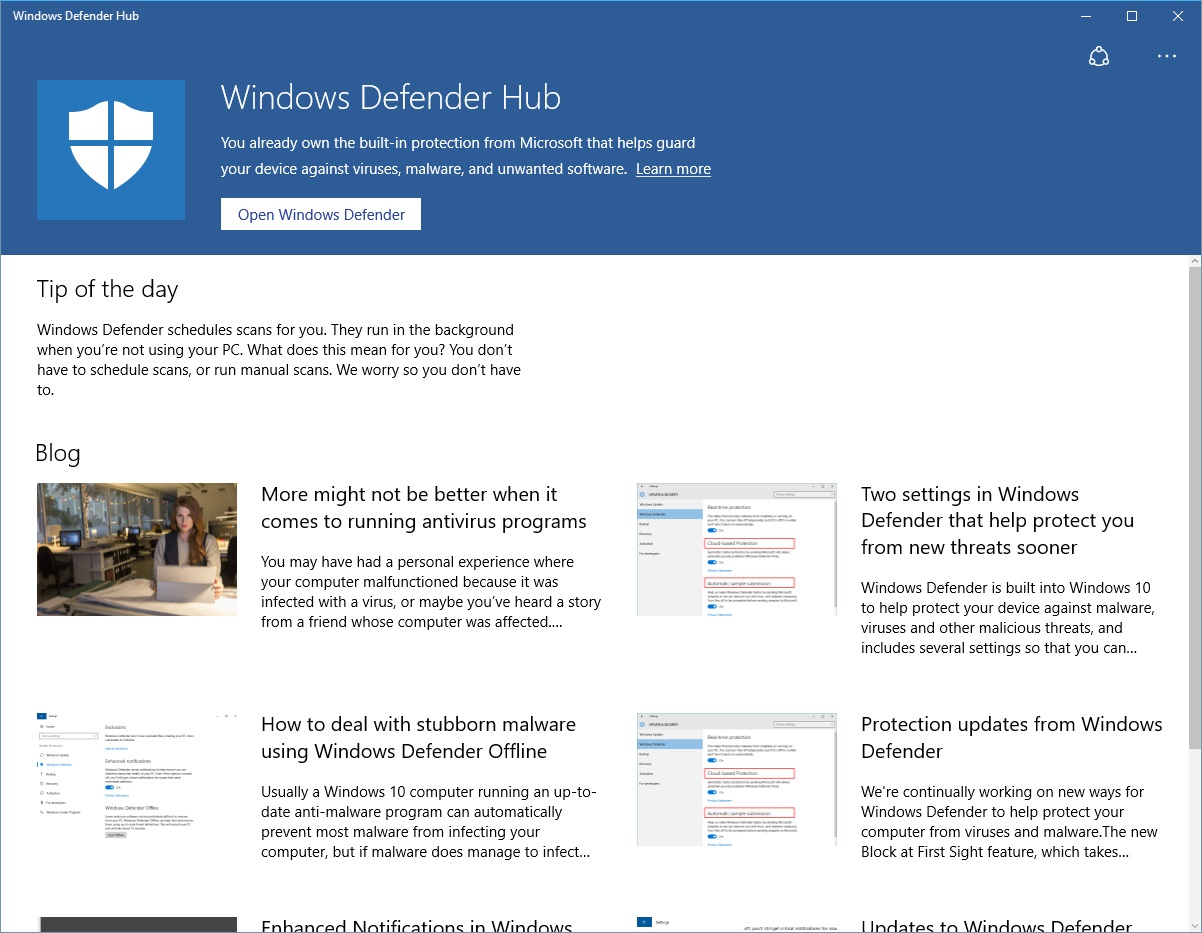Open the See More (...) menu
This screenshot has height=933, width=1202.
click(1166, 56)
